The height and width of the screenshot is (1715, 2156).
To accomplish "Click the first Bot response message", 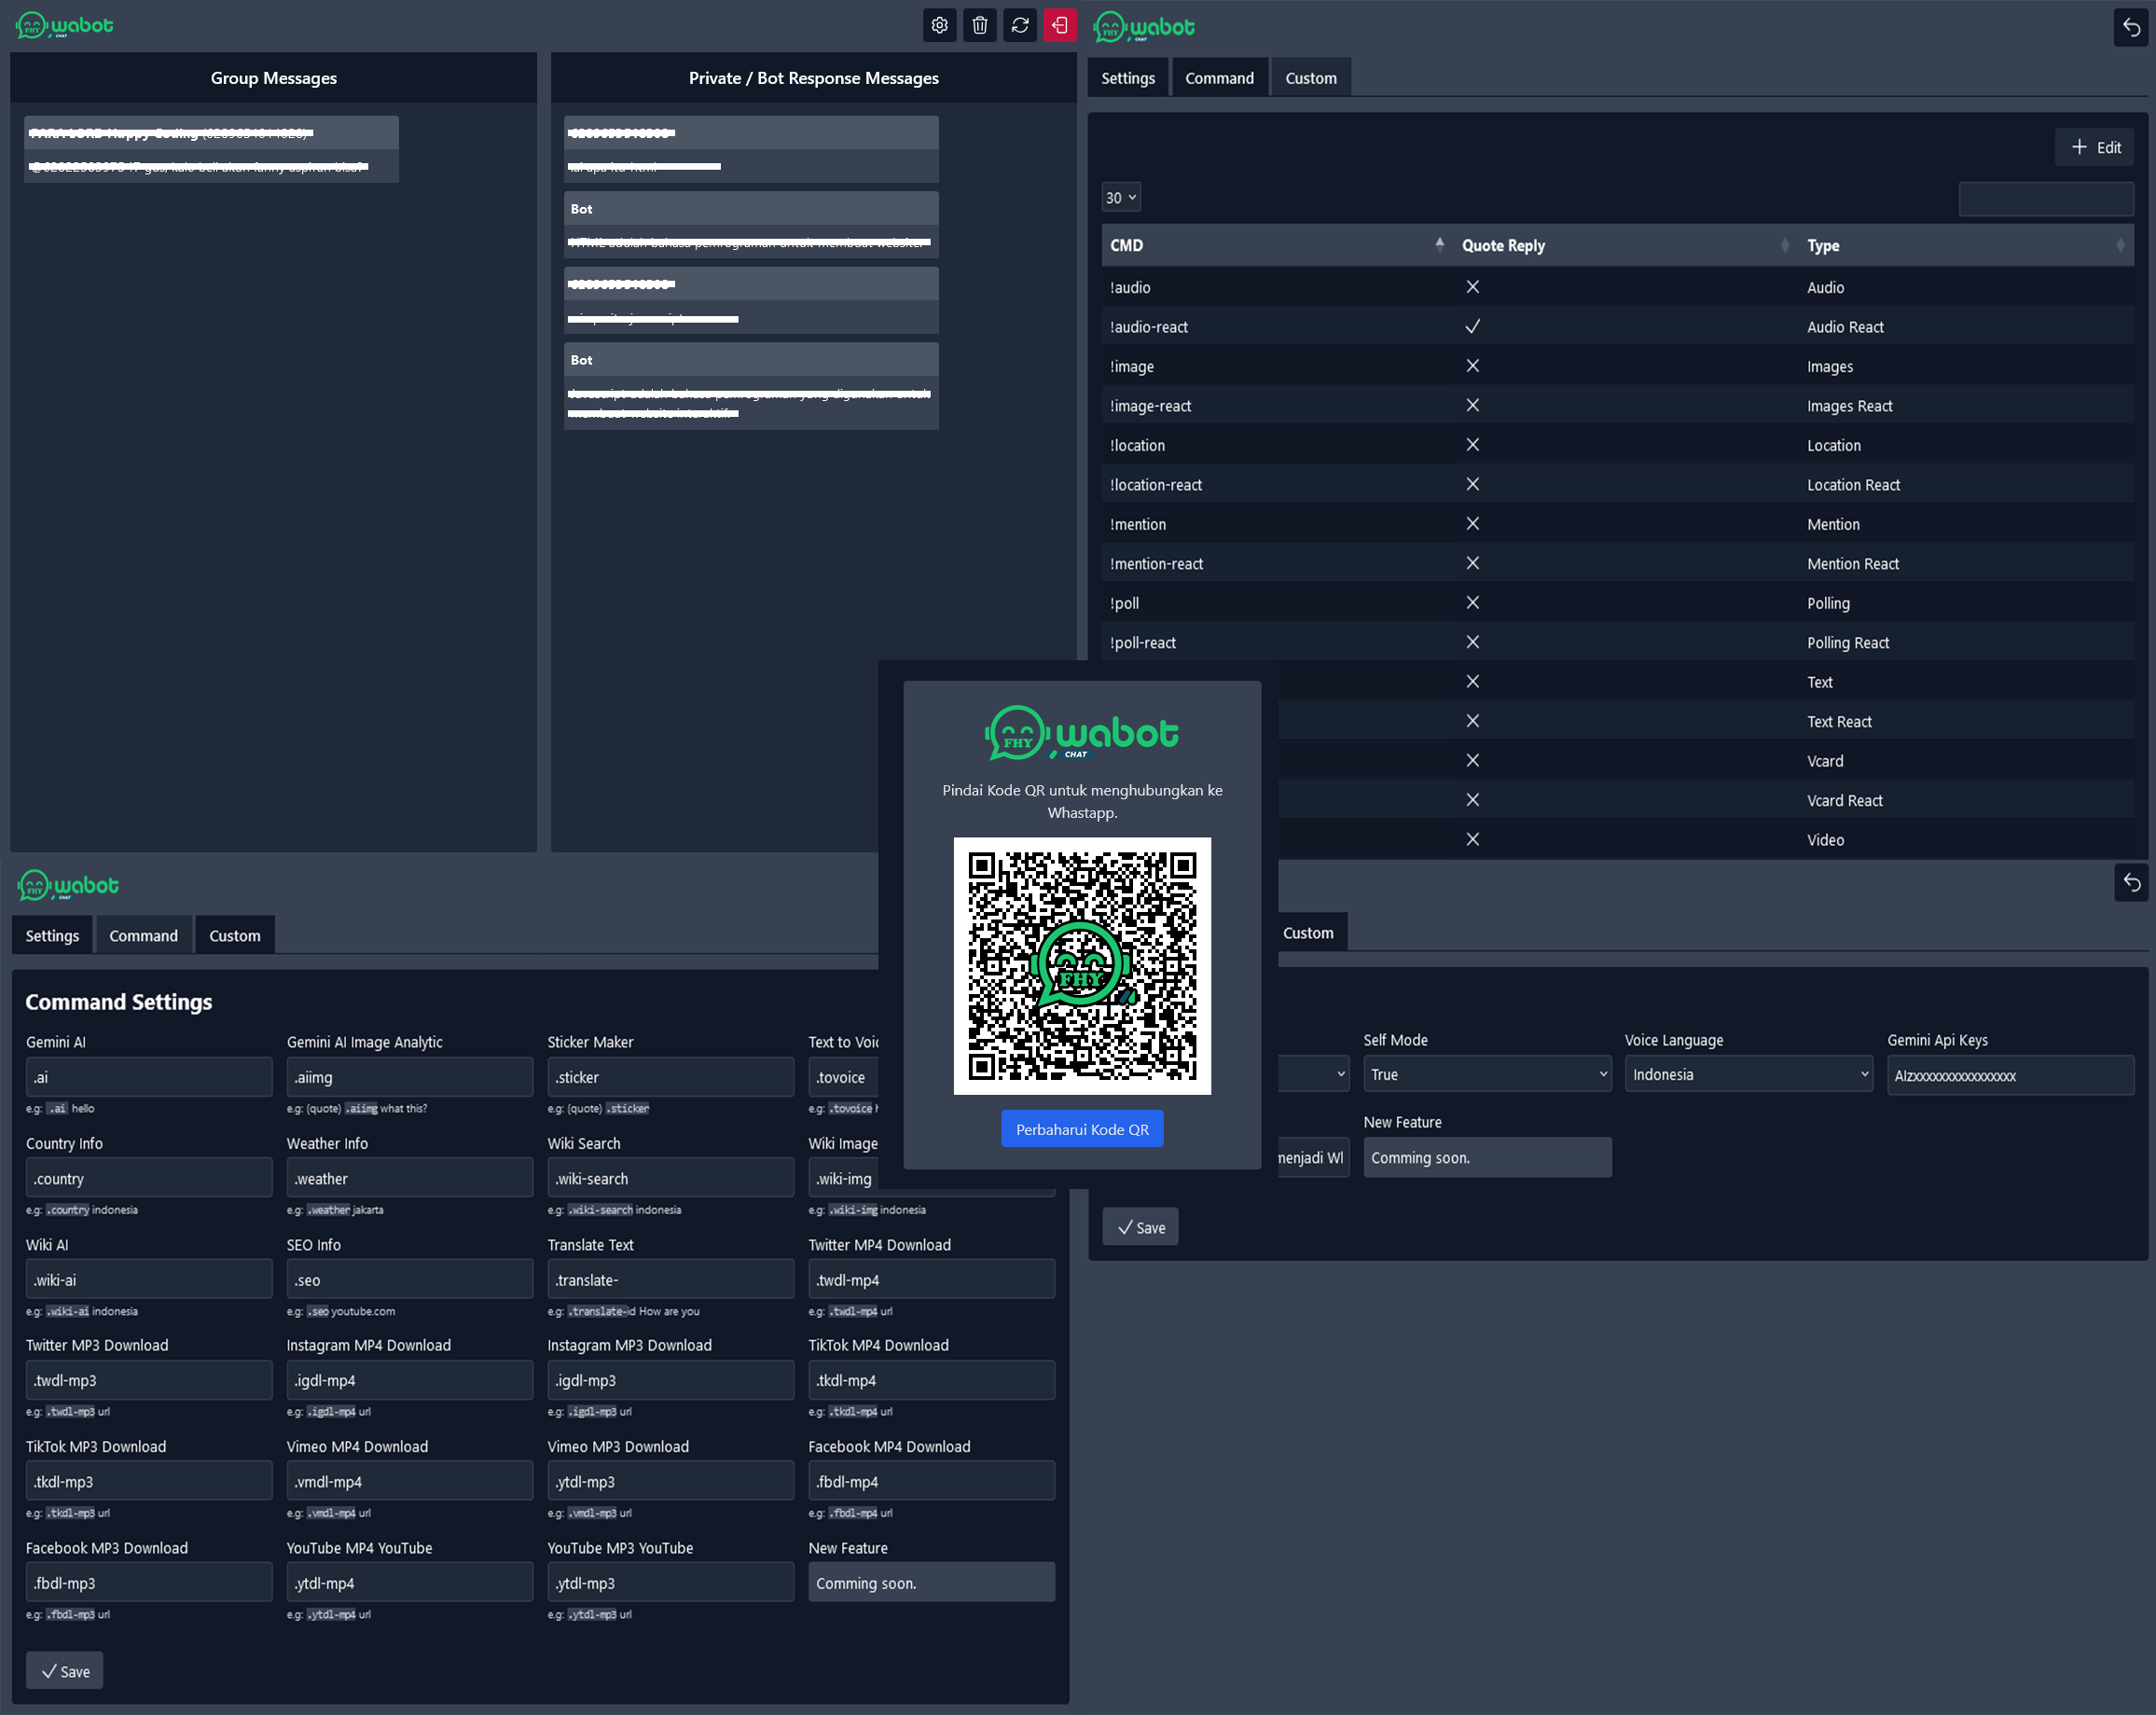I will 751,225.
